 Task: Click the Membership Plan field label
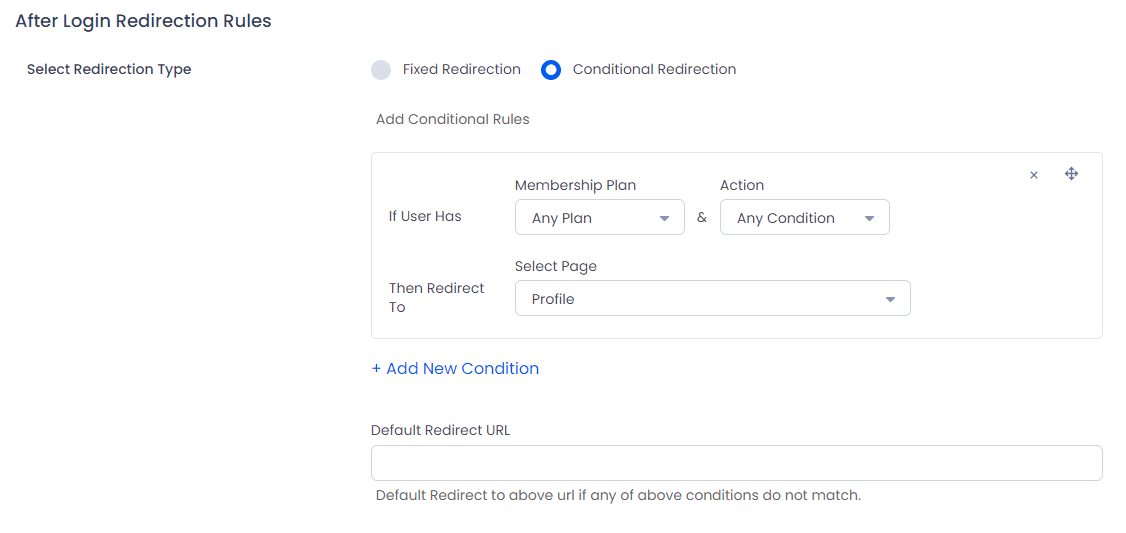tap(576, 185)
